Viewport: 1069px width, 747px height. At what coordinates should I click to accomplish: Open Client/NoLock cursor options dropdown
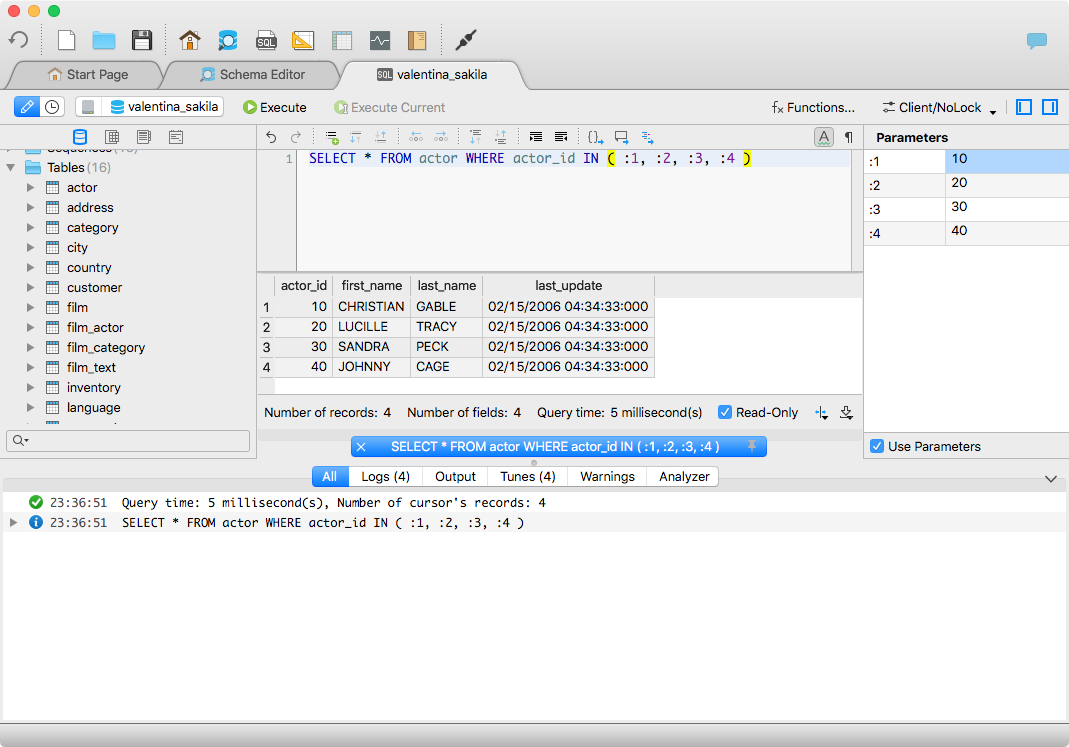pyautogui.click(x=939, y=108)
